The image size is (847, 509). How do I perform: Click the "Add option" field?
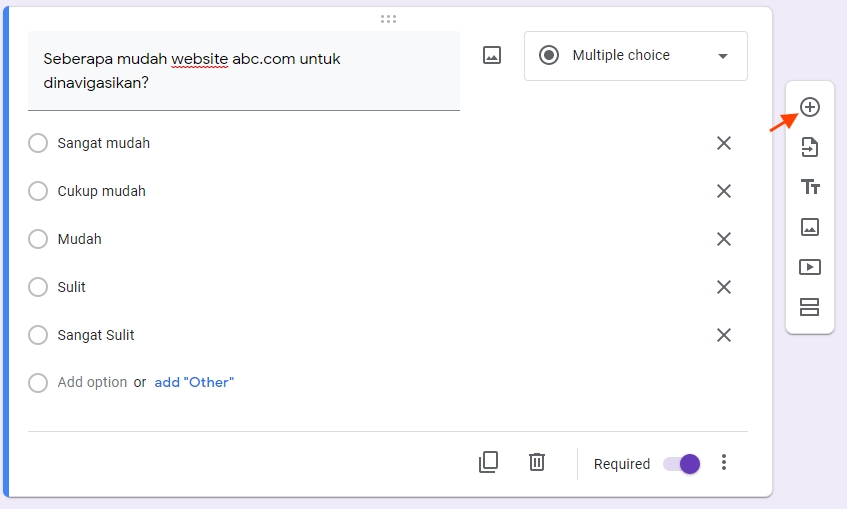[92, 382]
